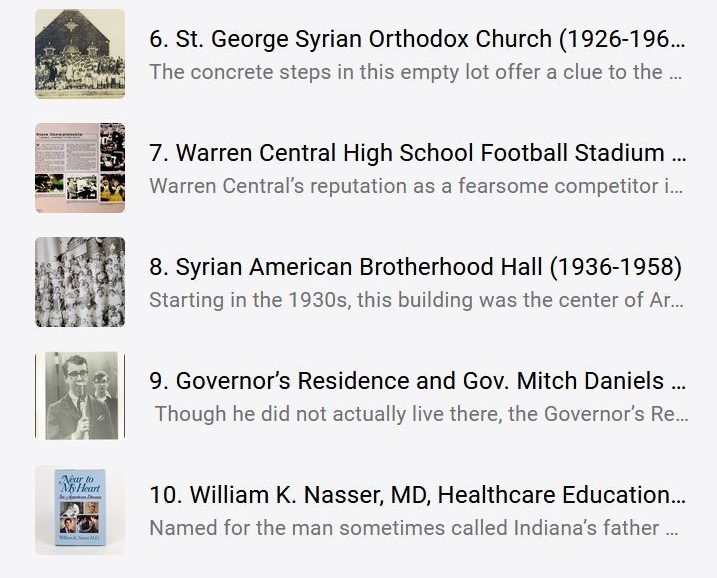The height and width of the screenshot is (578, 717).
Task: Select the Governor's Residence and Gov. Mitch Daniels title
Action: 420,381
